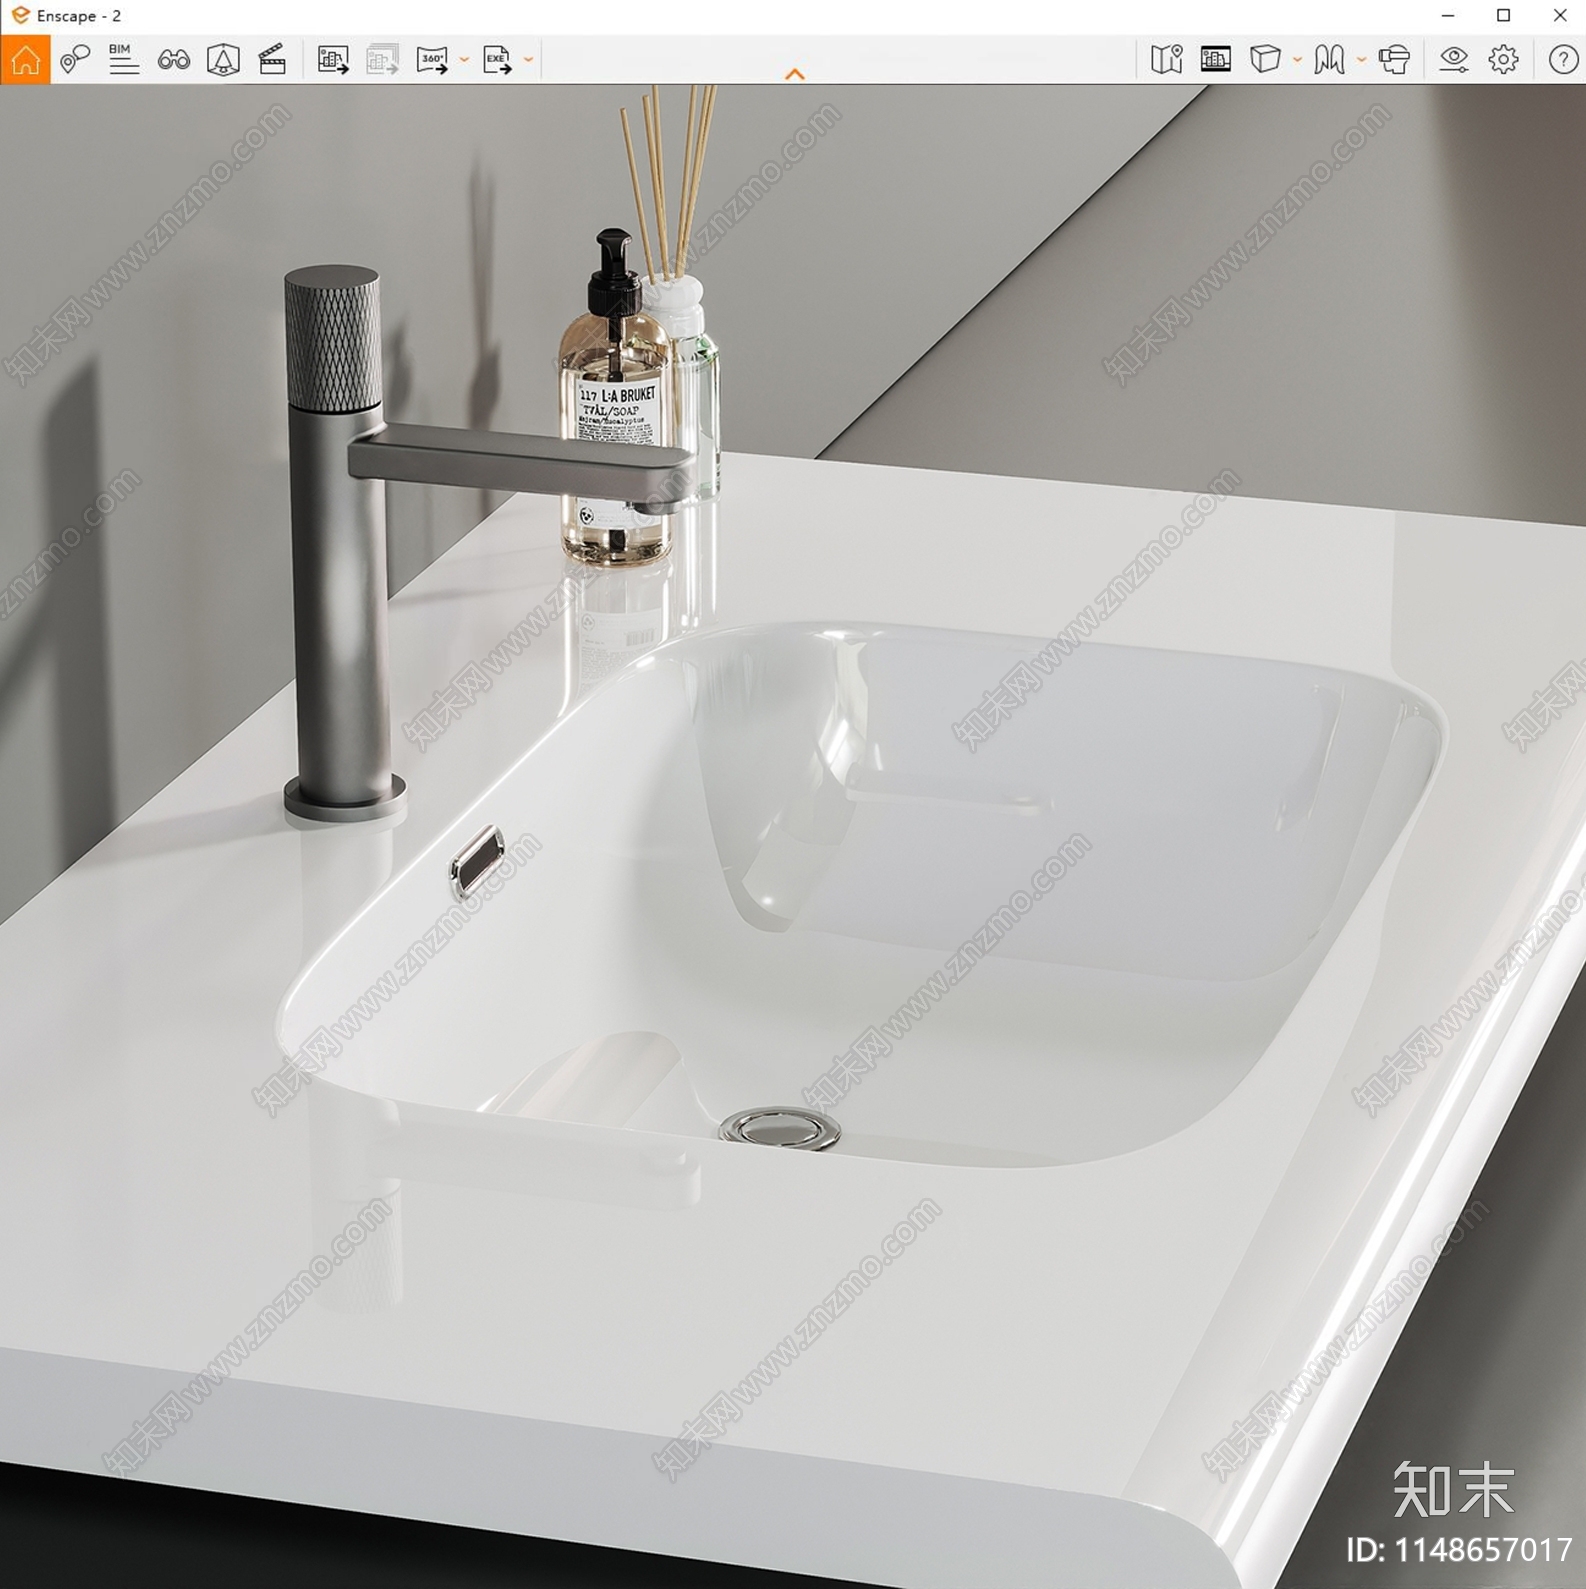Image resolution: width=1586 pixels, height=1589 pixels.
Task: Open General Settings gear icon
Action: point(1503,60)
